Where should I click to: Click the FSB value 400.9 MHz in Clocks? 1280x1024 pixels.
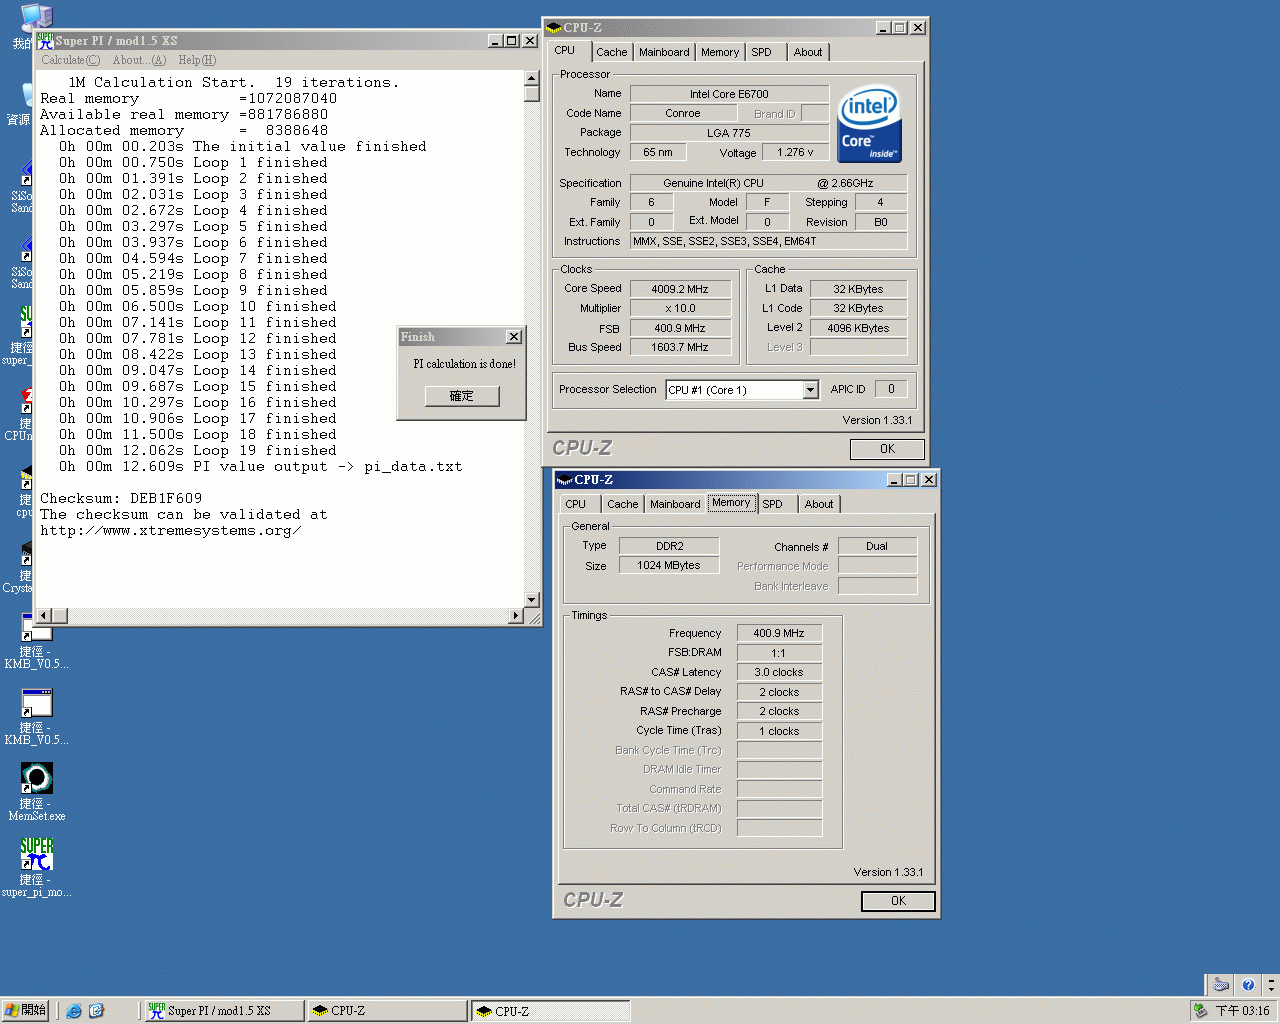point(680,328)
